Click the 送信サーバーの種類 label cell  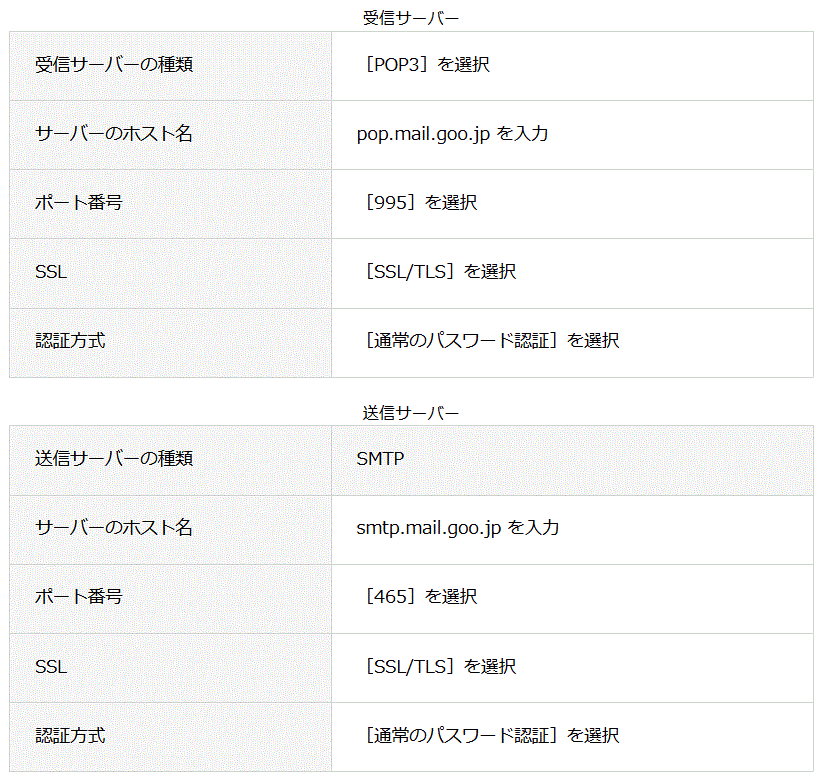pyautogui.click(x=114, y=459)
